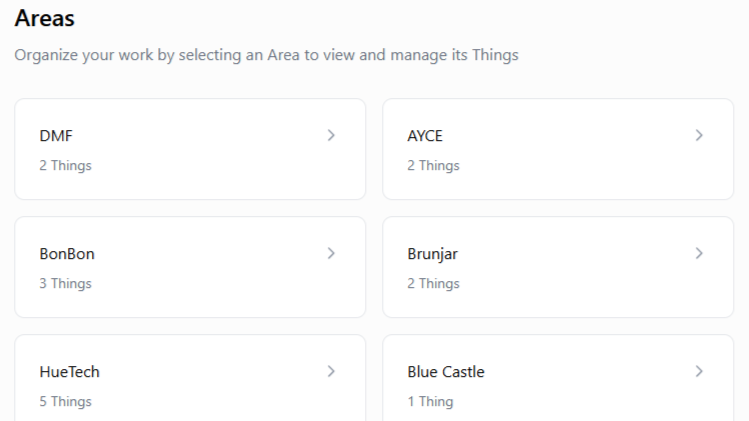Click the chevron arrow on Blue Castle card

tap(699, 371)
